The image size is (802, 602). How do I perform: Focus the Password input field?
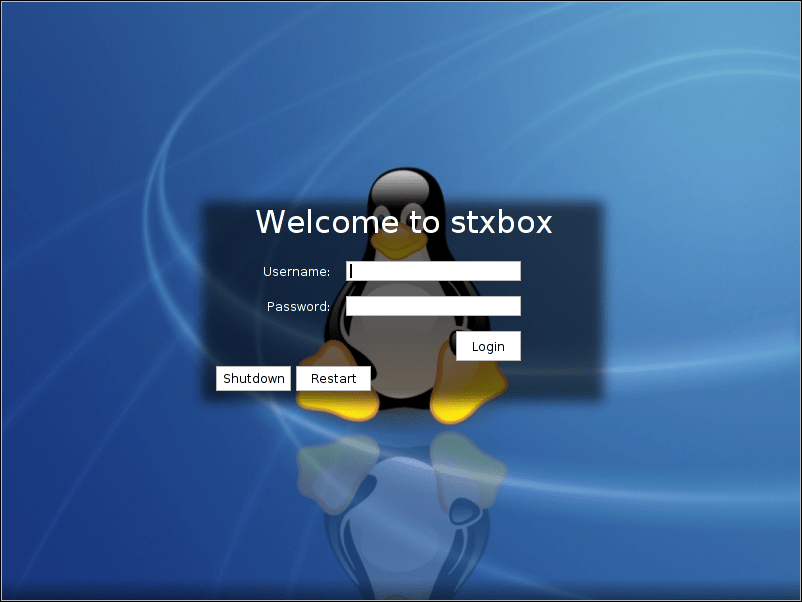click(433, 306)
